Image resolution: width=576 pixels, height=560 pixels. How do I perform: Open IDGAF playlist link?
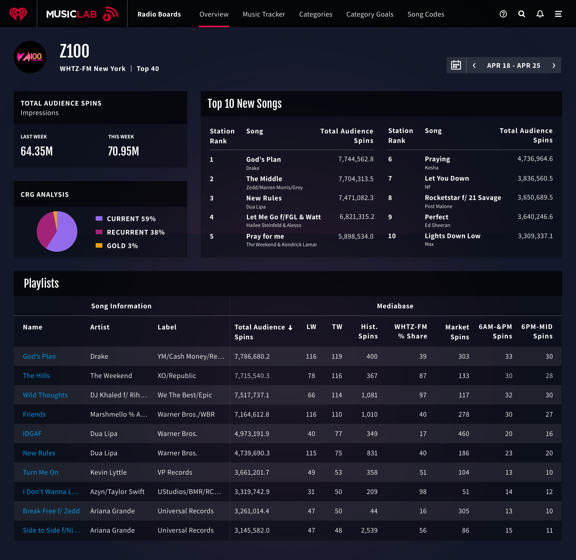32,434
